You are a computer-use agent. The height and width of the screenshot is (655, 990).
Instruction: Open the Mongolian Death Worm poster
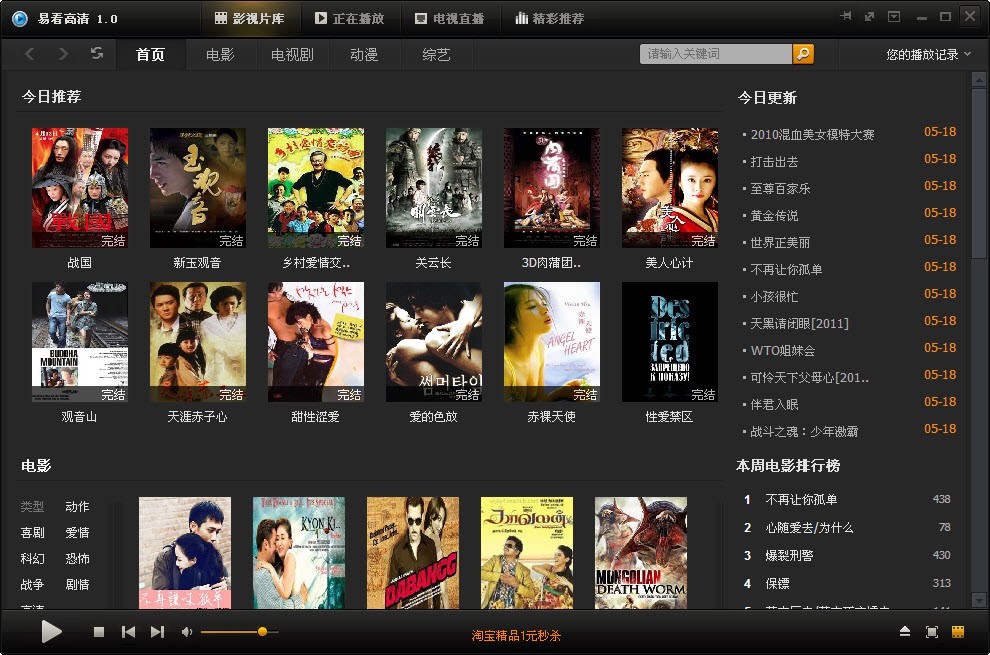tap(641, 553)
